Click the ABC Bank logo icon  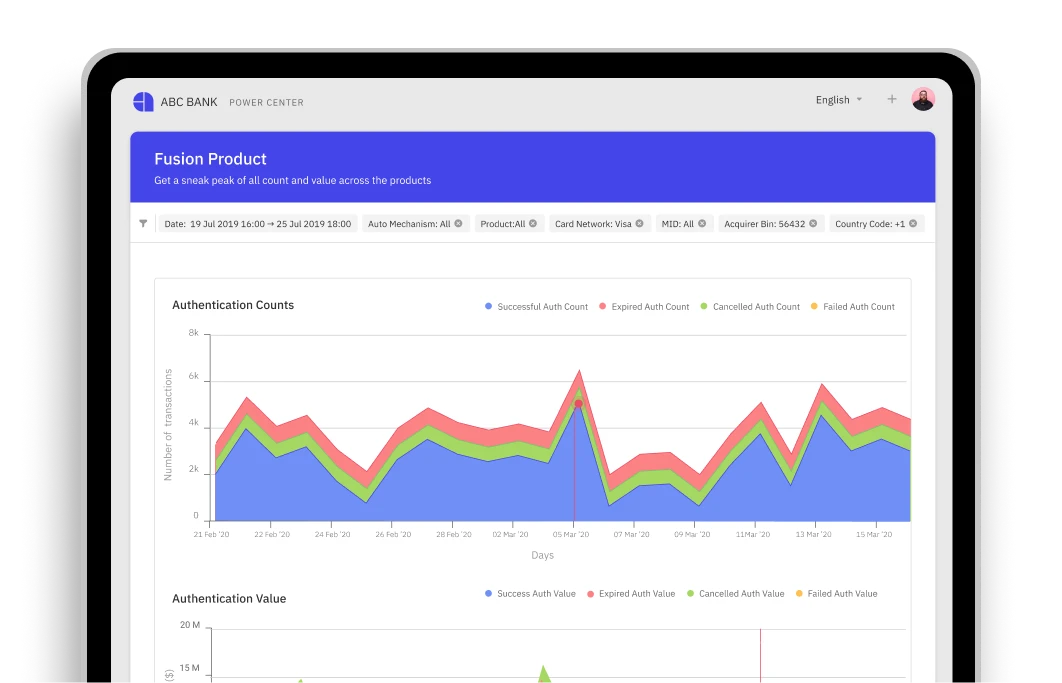144,102
